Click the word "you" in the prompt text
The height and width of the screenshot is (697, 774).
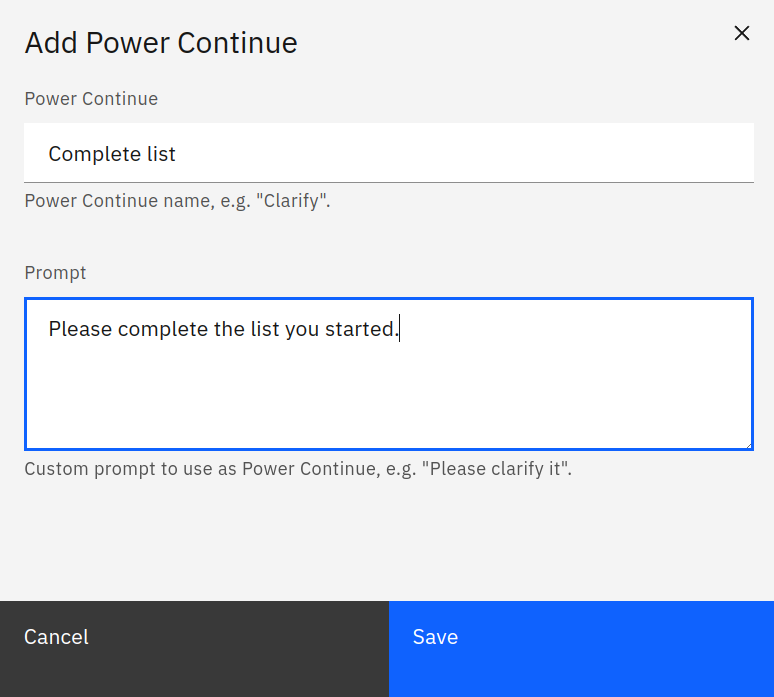point(302,329)
